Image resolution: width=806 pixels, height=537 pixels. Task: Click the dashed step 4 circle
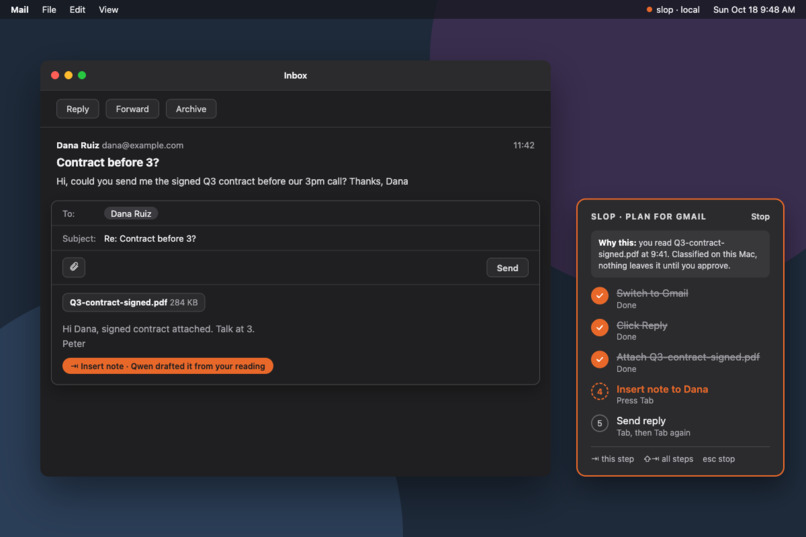(x=599, y=392)
